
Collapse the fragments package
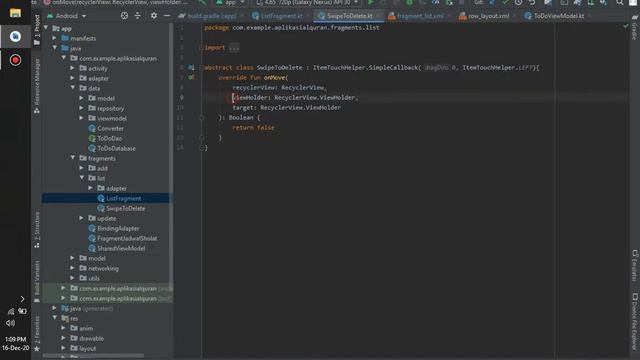pyautogui.click(x=73, y=158)
